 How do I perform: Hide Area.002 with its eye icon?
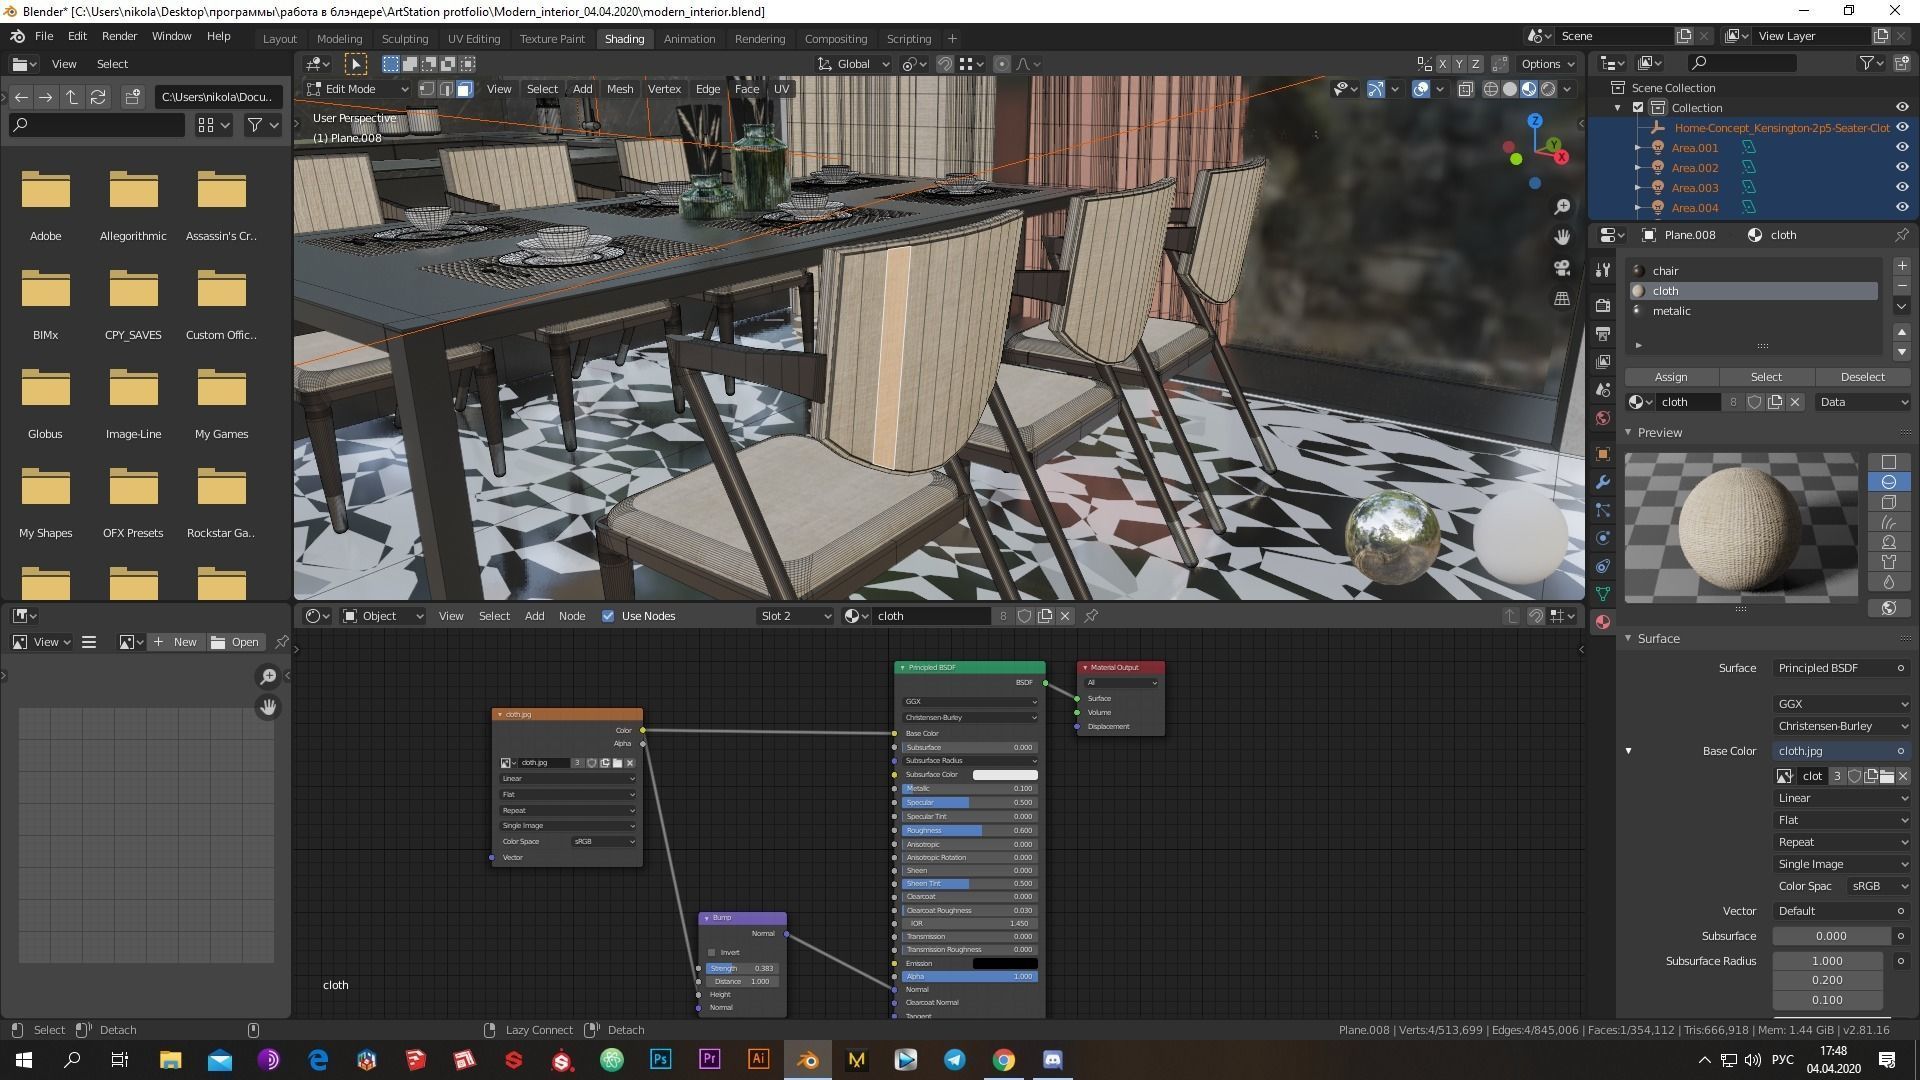coord(1902,168)
